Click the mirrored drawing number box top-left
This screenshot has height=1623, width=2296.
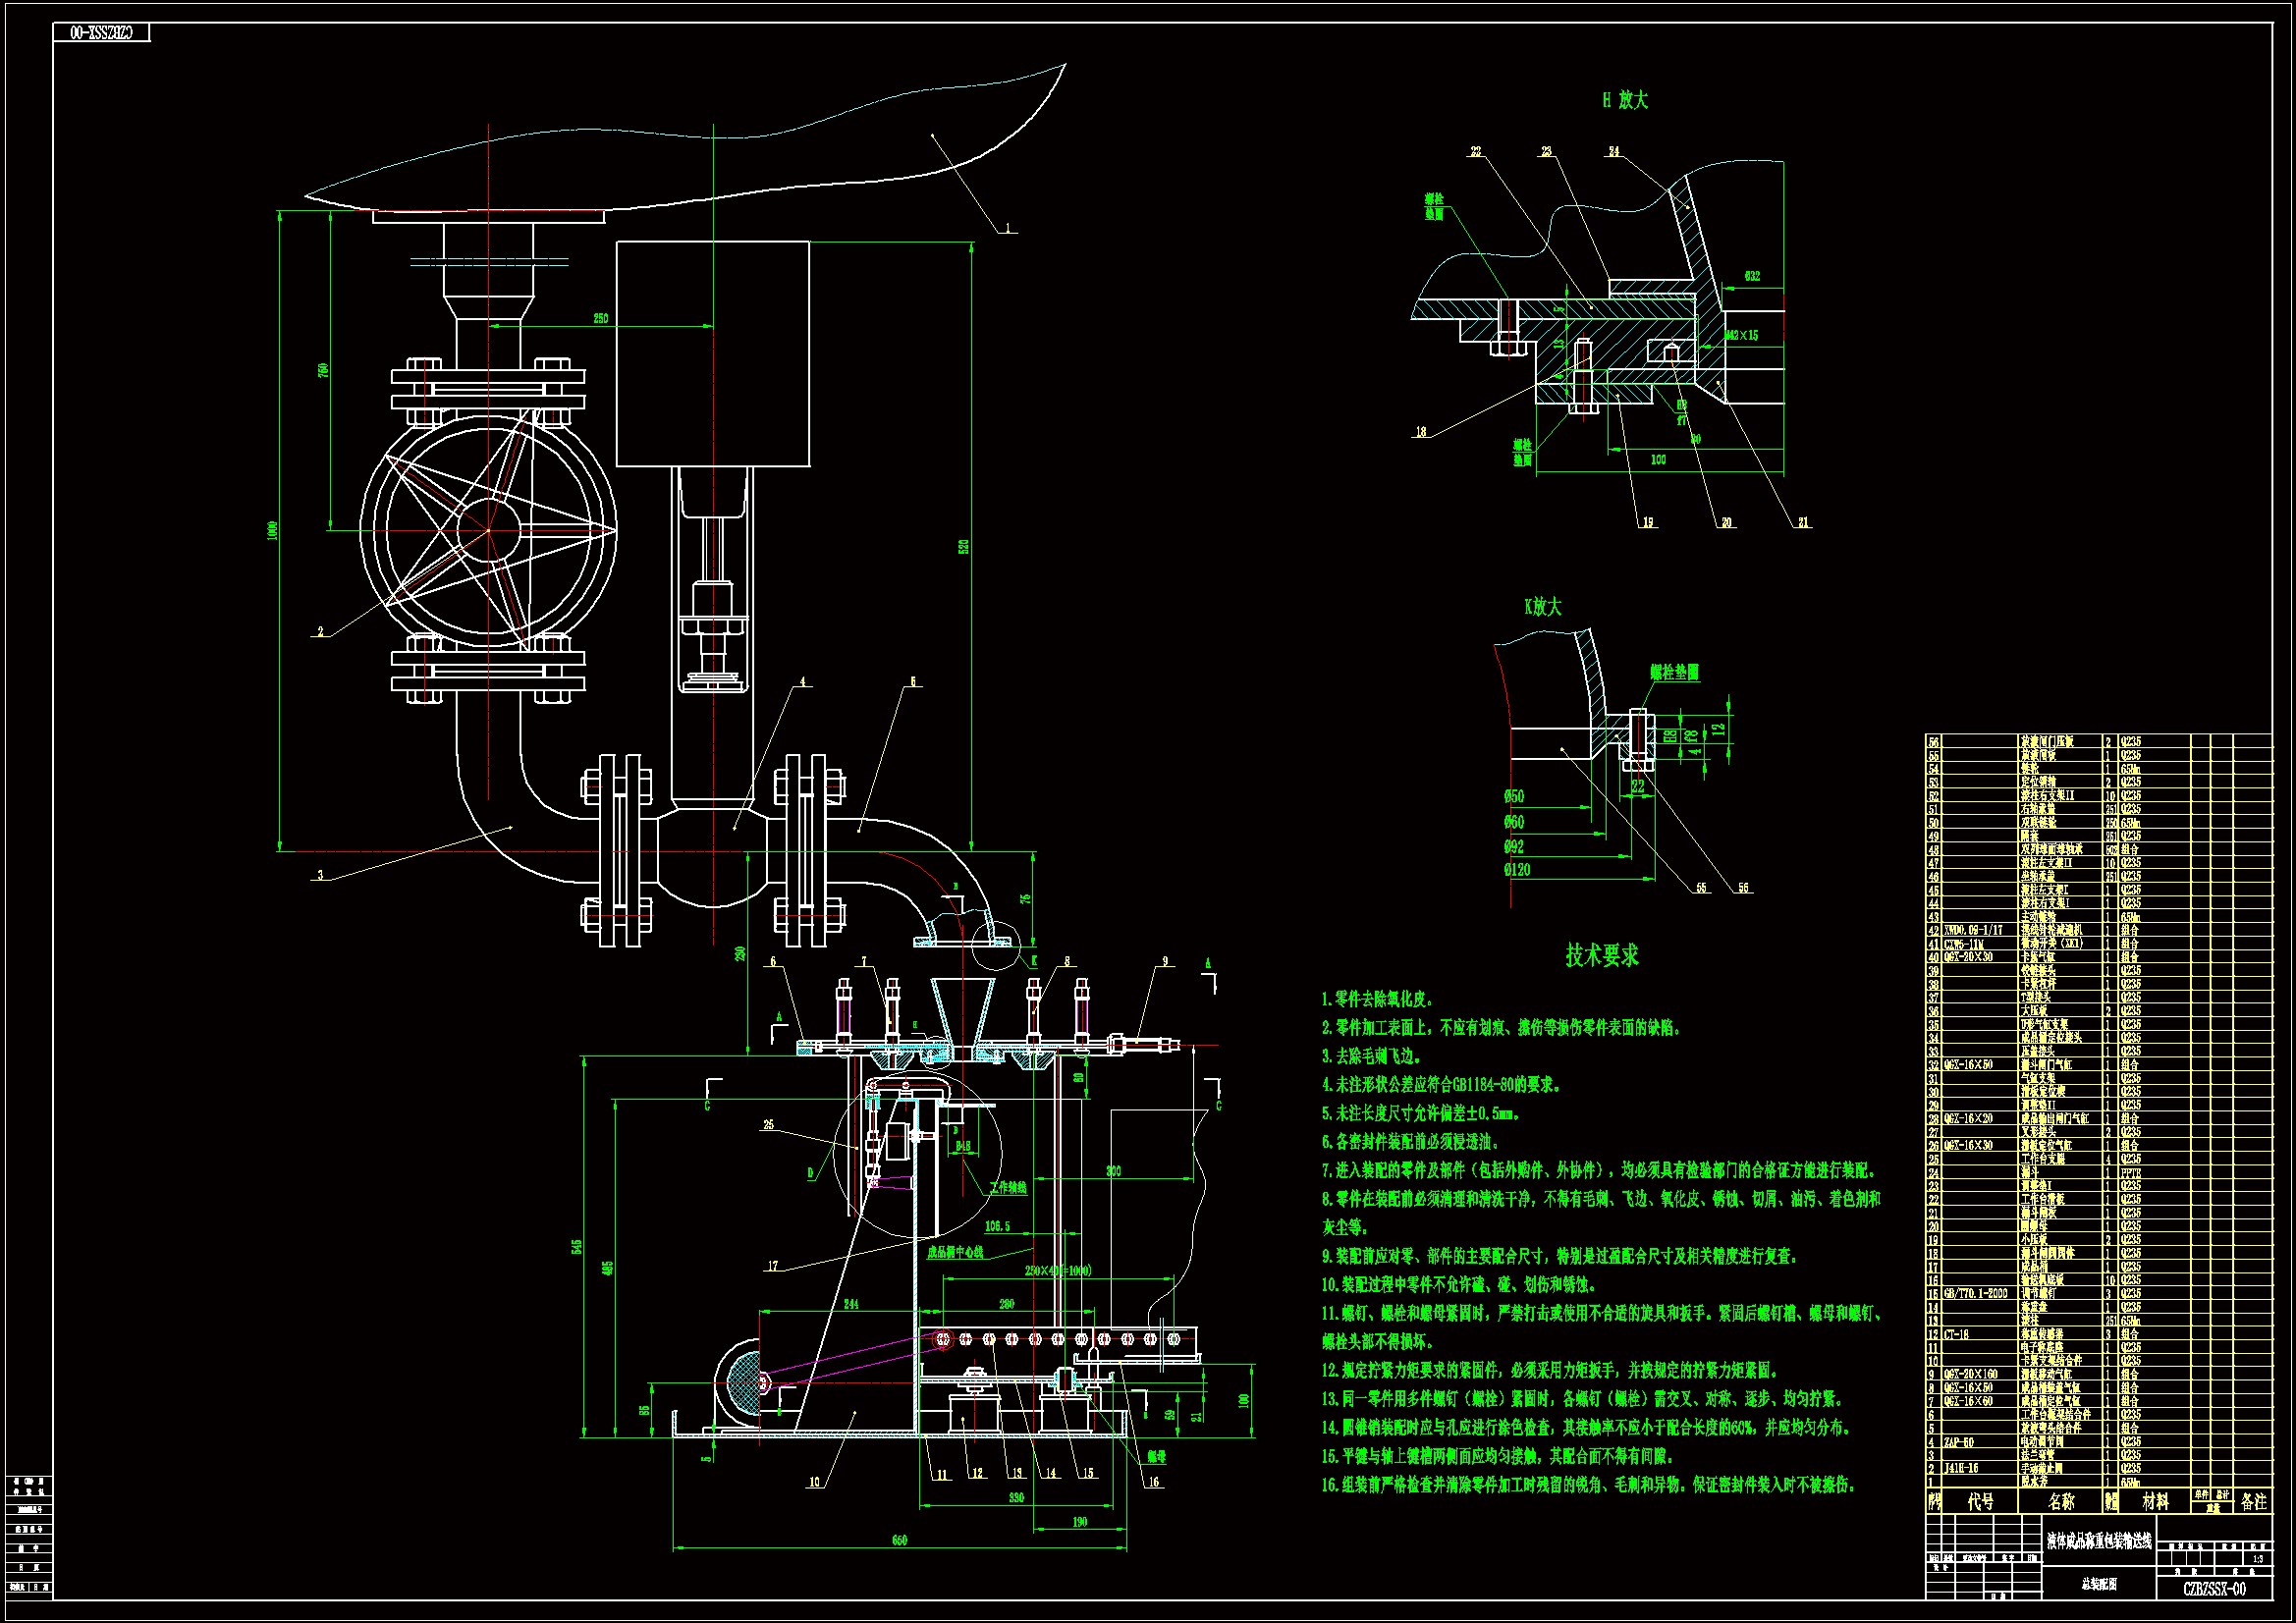(101, 33)
